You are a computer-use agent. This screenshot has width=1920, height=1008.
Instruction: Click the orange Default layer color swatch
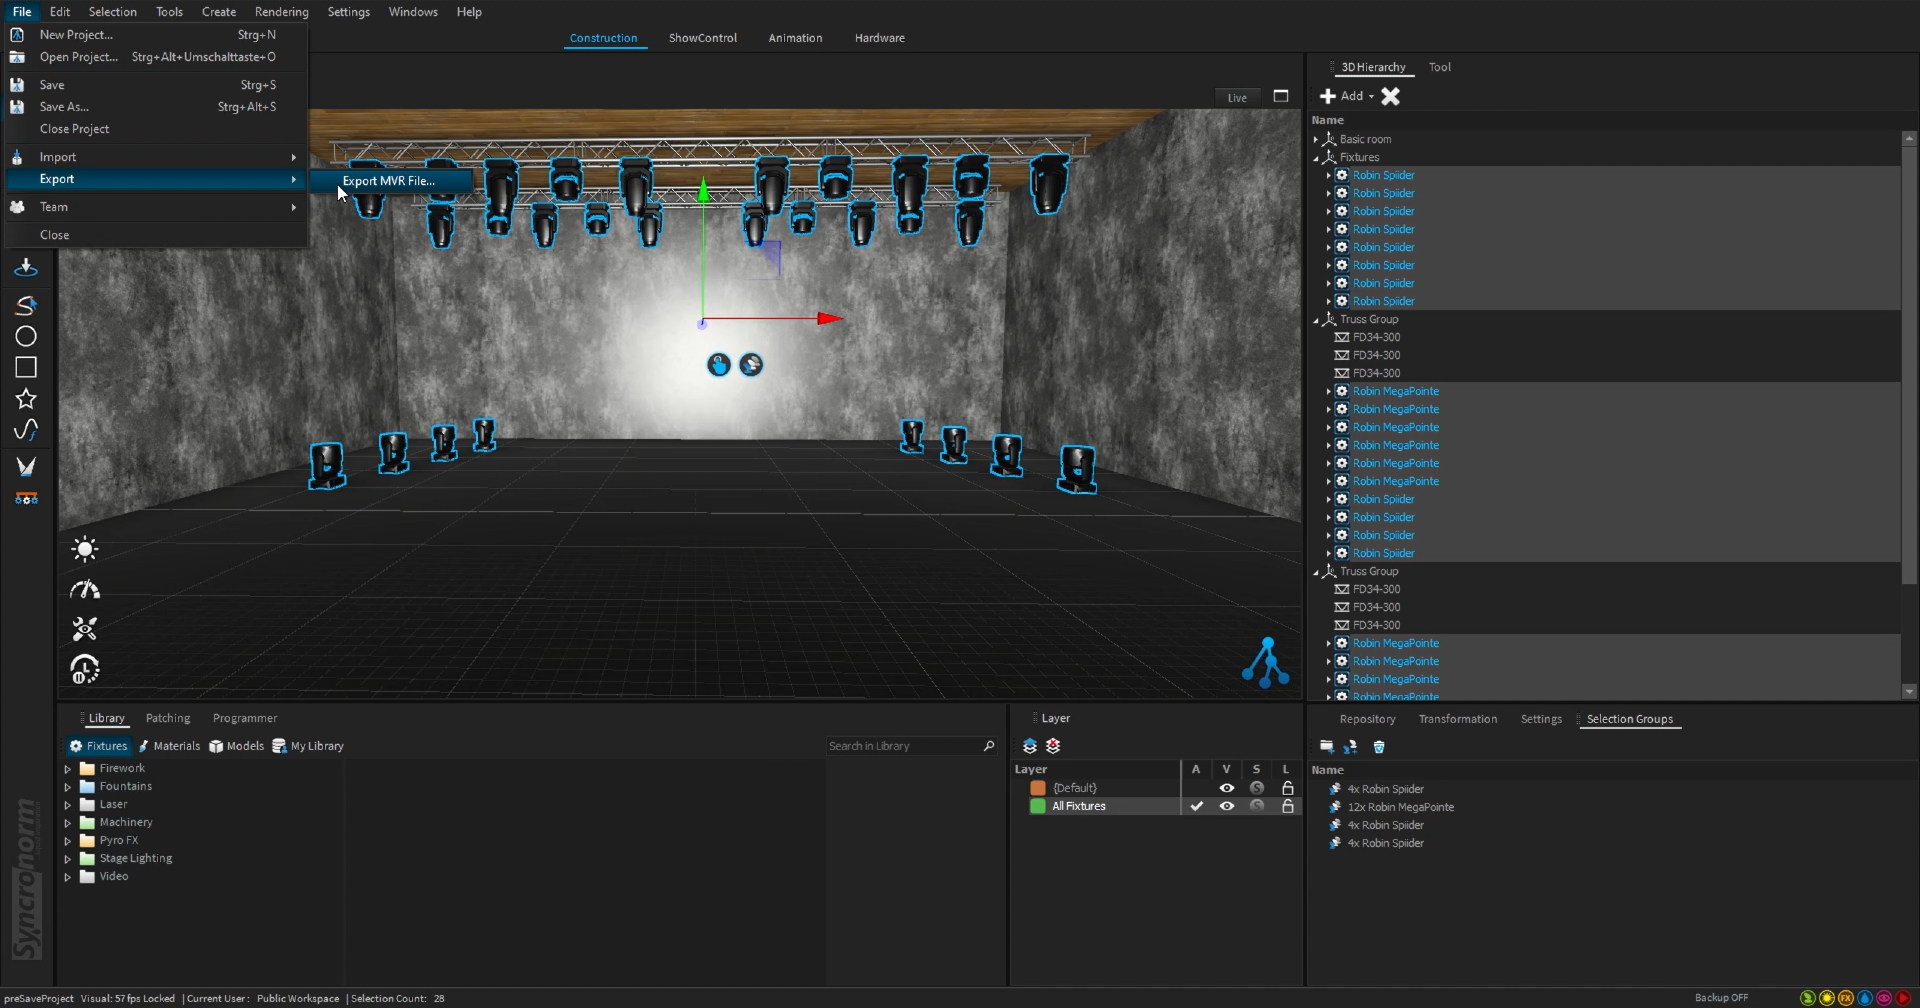point(1038,788)
